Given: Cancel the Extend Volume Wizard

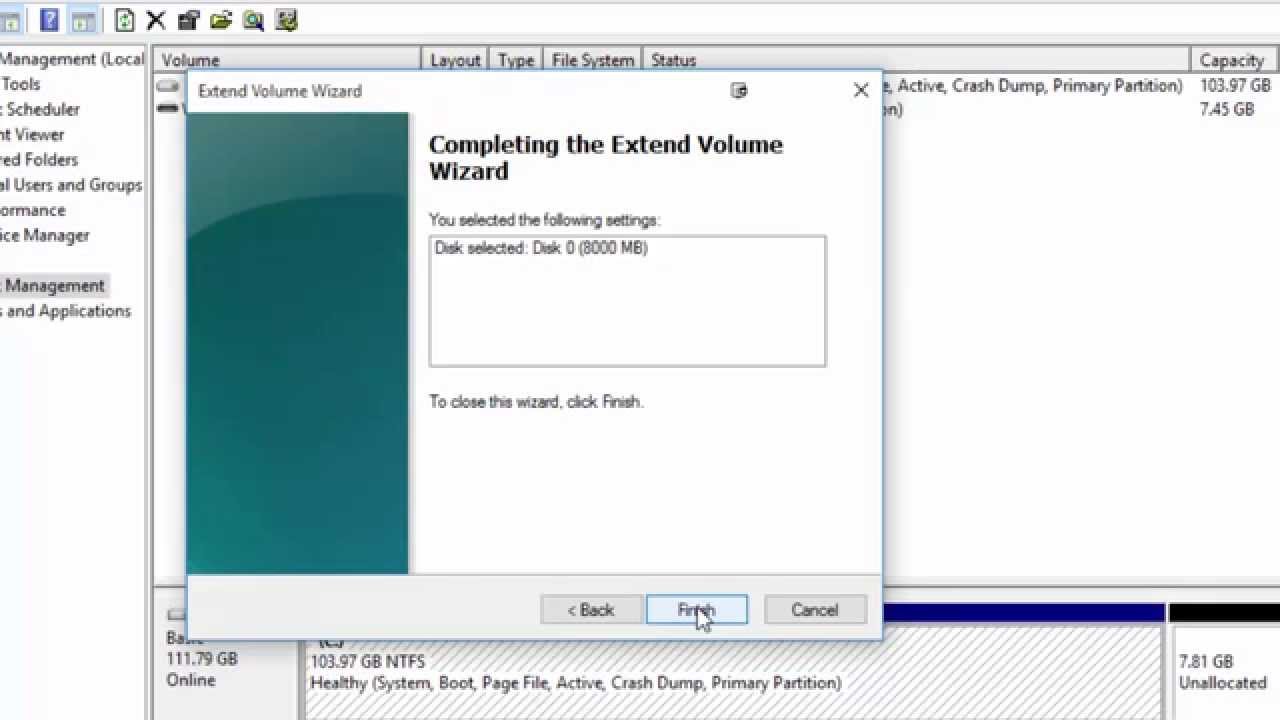Looking at the screenshot, I should (x=815, y=610).
